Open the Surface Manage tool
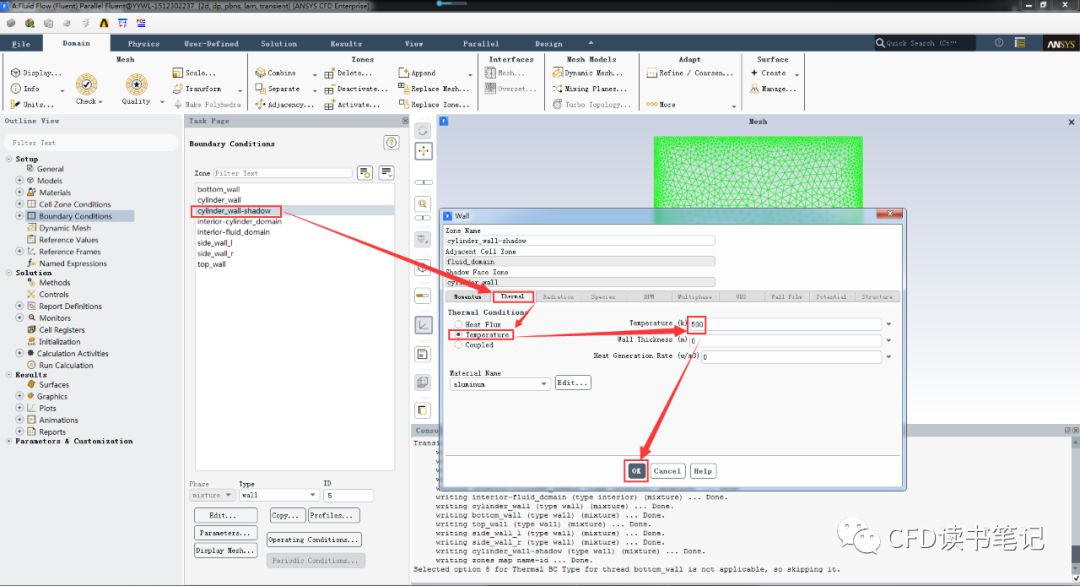The image size is (1080, 586). (x=773, y=88)
